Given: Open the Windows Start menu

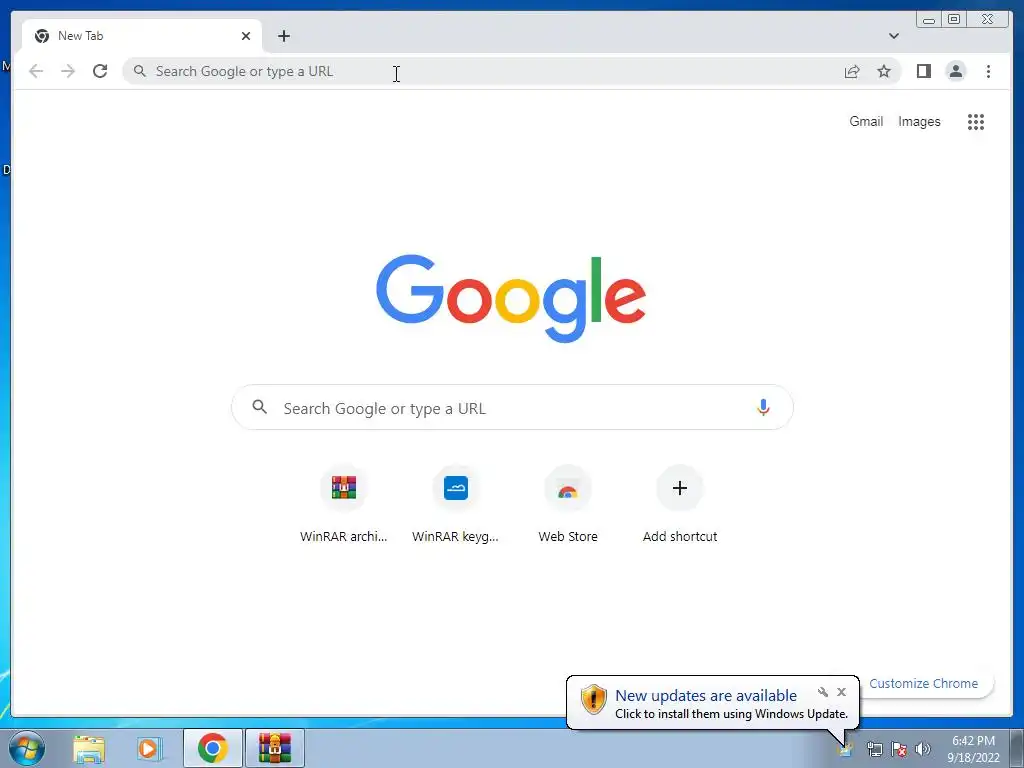Looking at the screenshot, I should [x=26, y=748].
